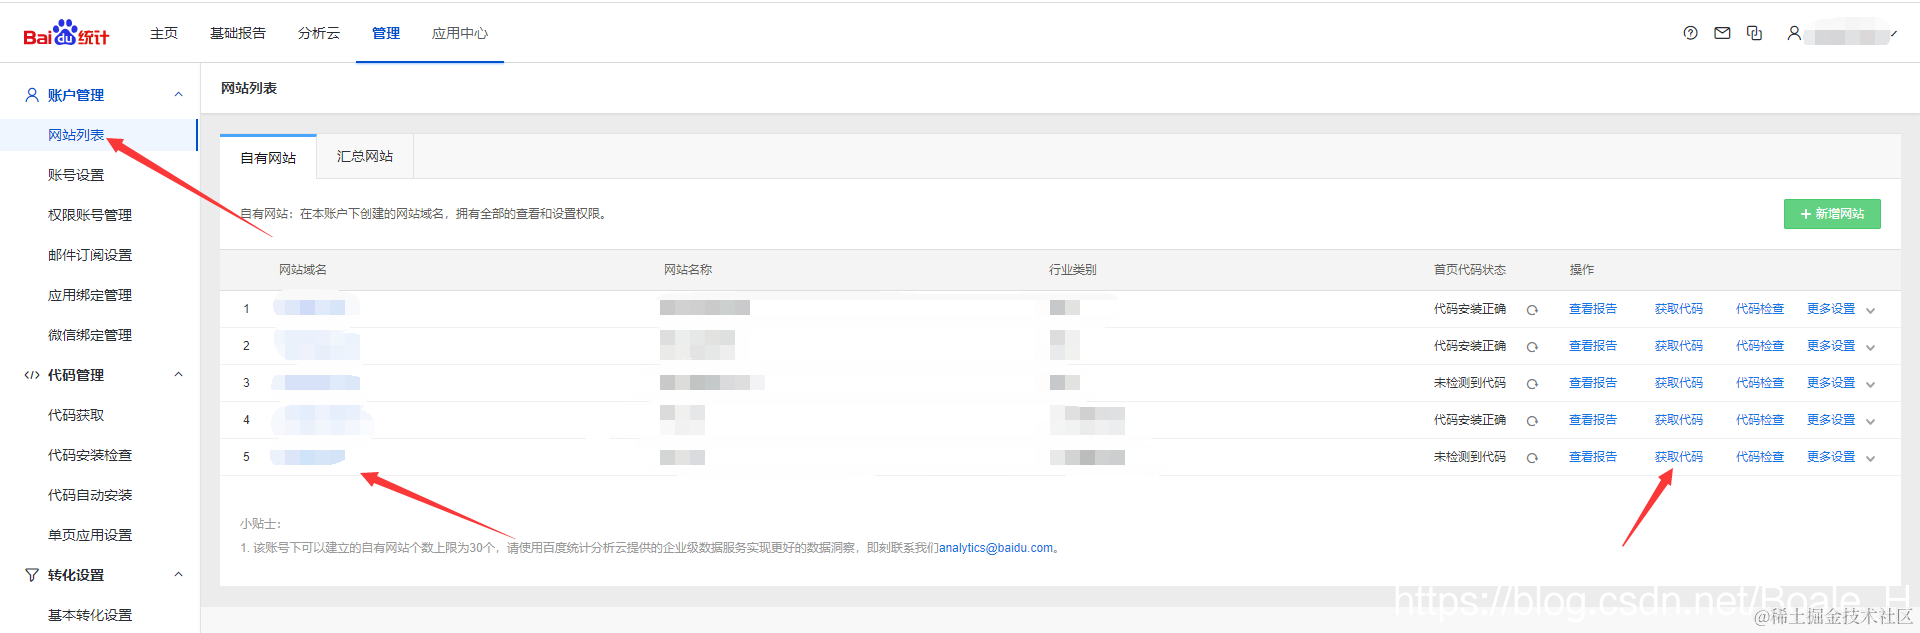Screen dimensions: 1920x633
Task: Refresh code status for row 5
Action: pyautogui.click(x=1532, y=458)
